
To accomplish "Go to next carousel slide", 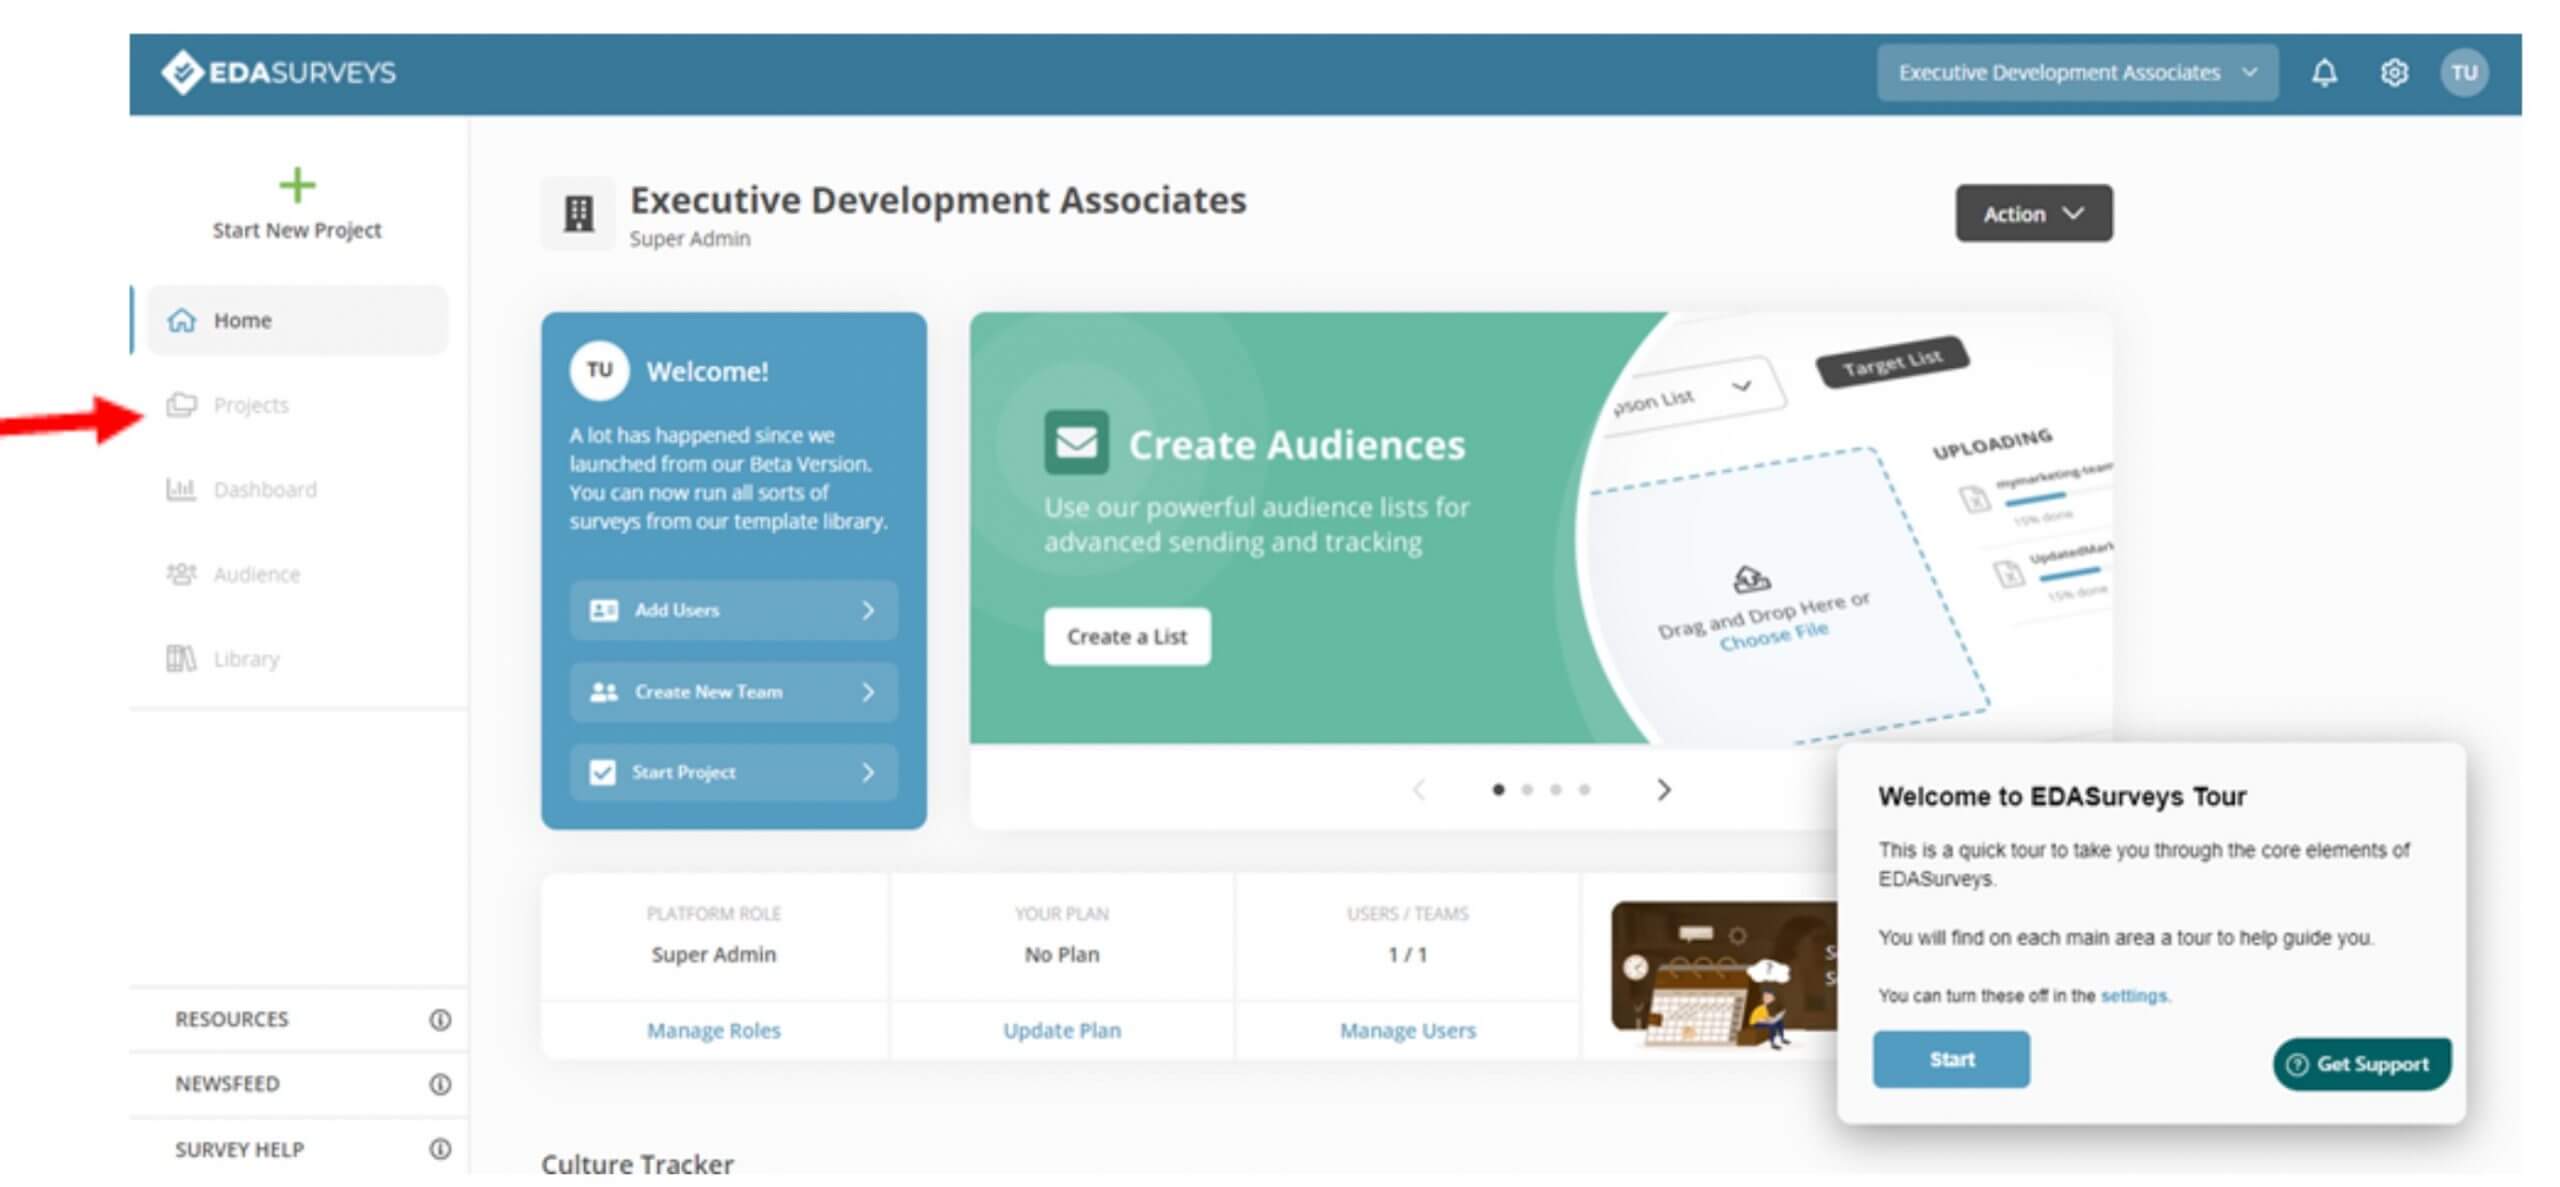I will point(1663,790).
